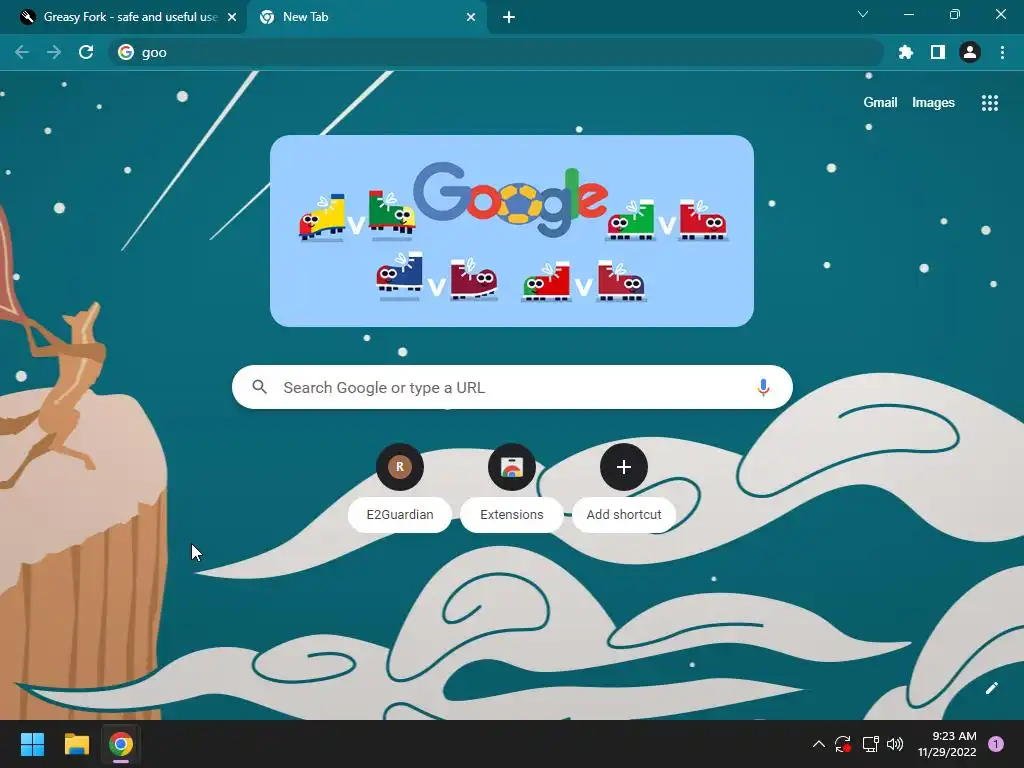Open File Explorer from taskbar

click(x=76, y=744)
